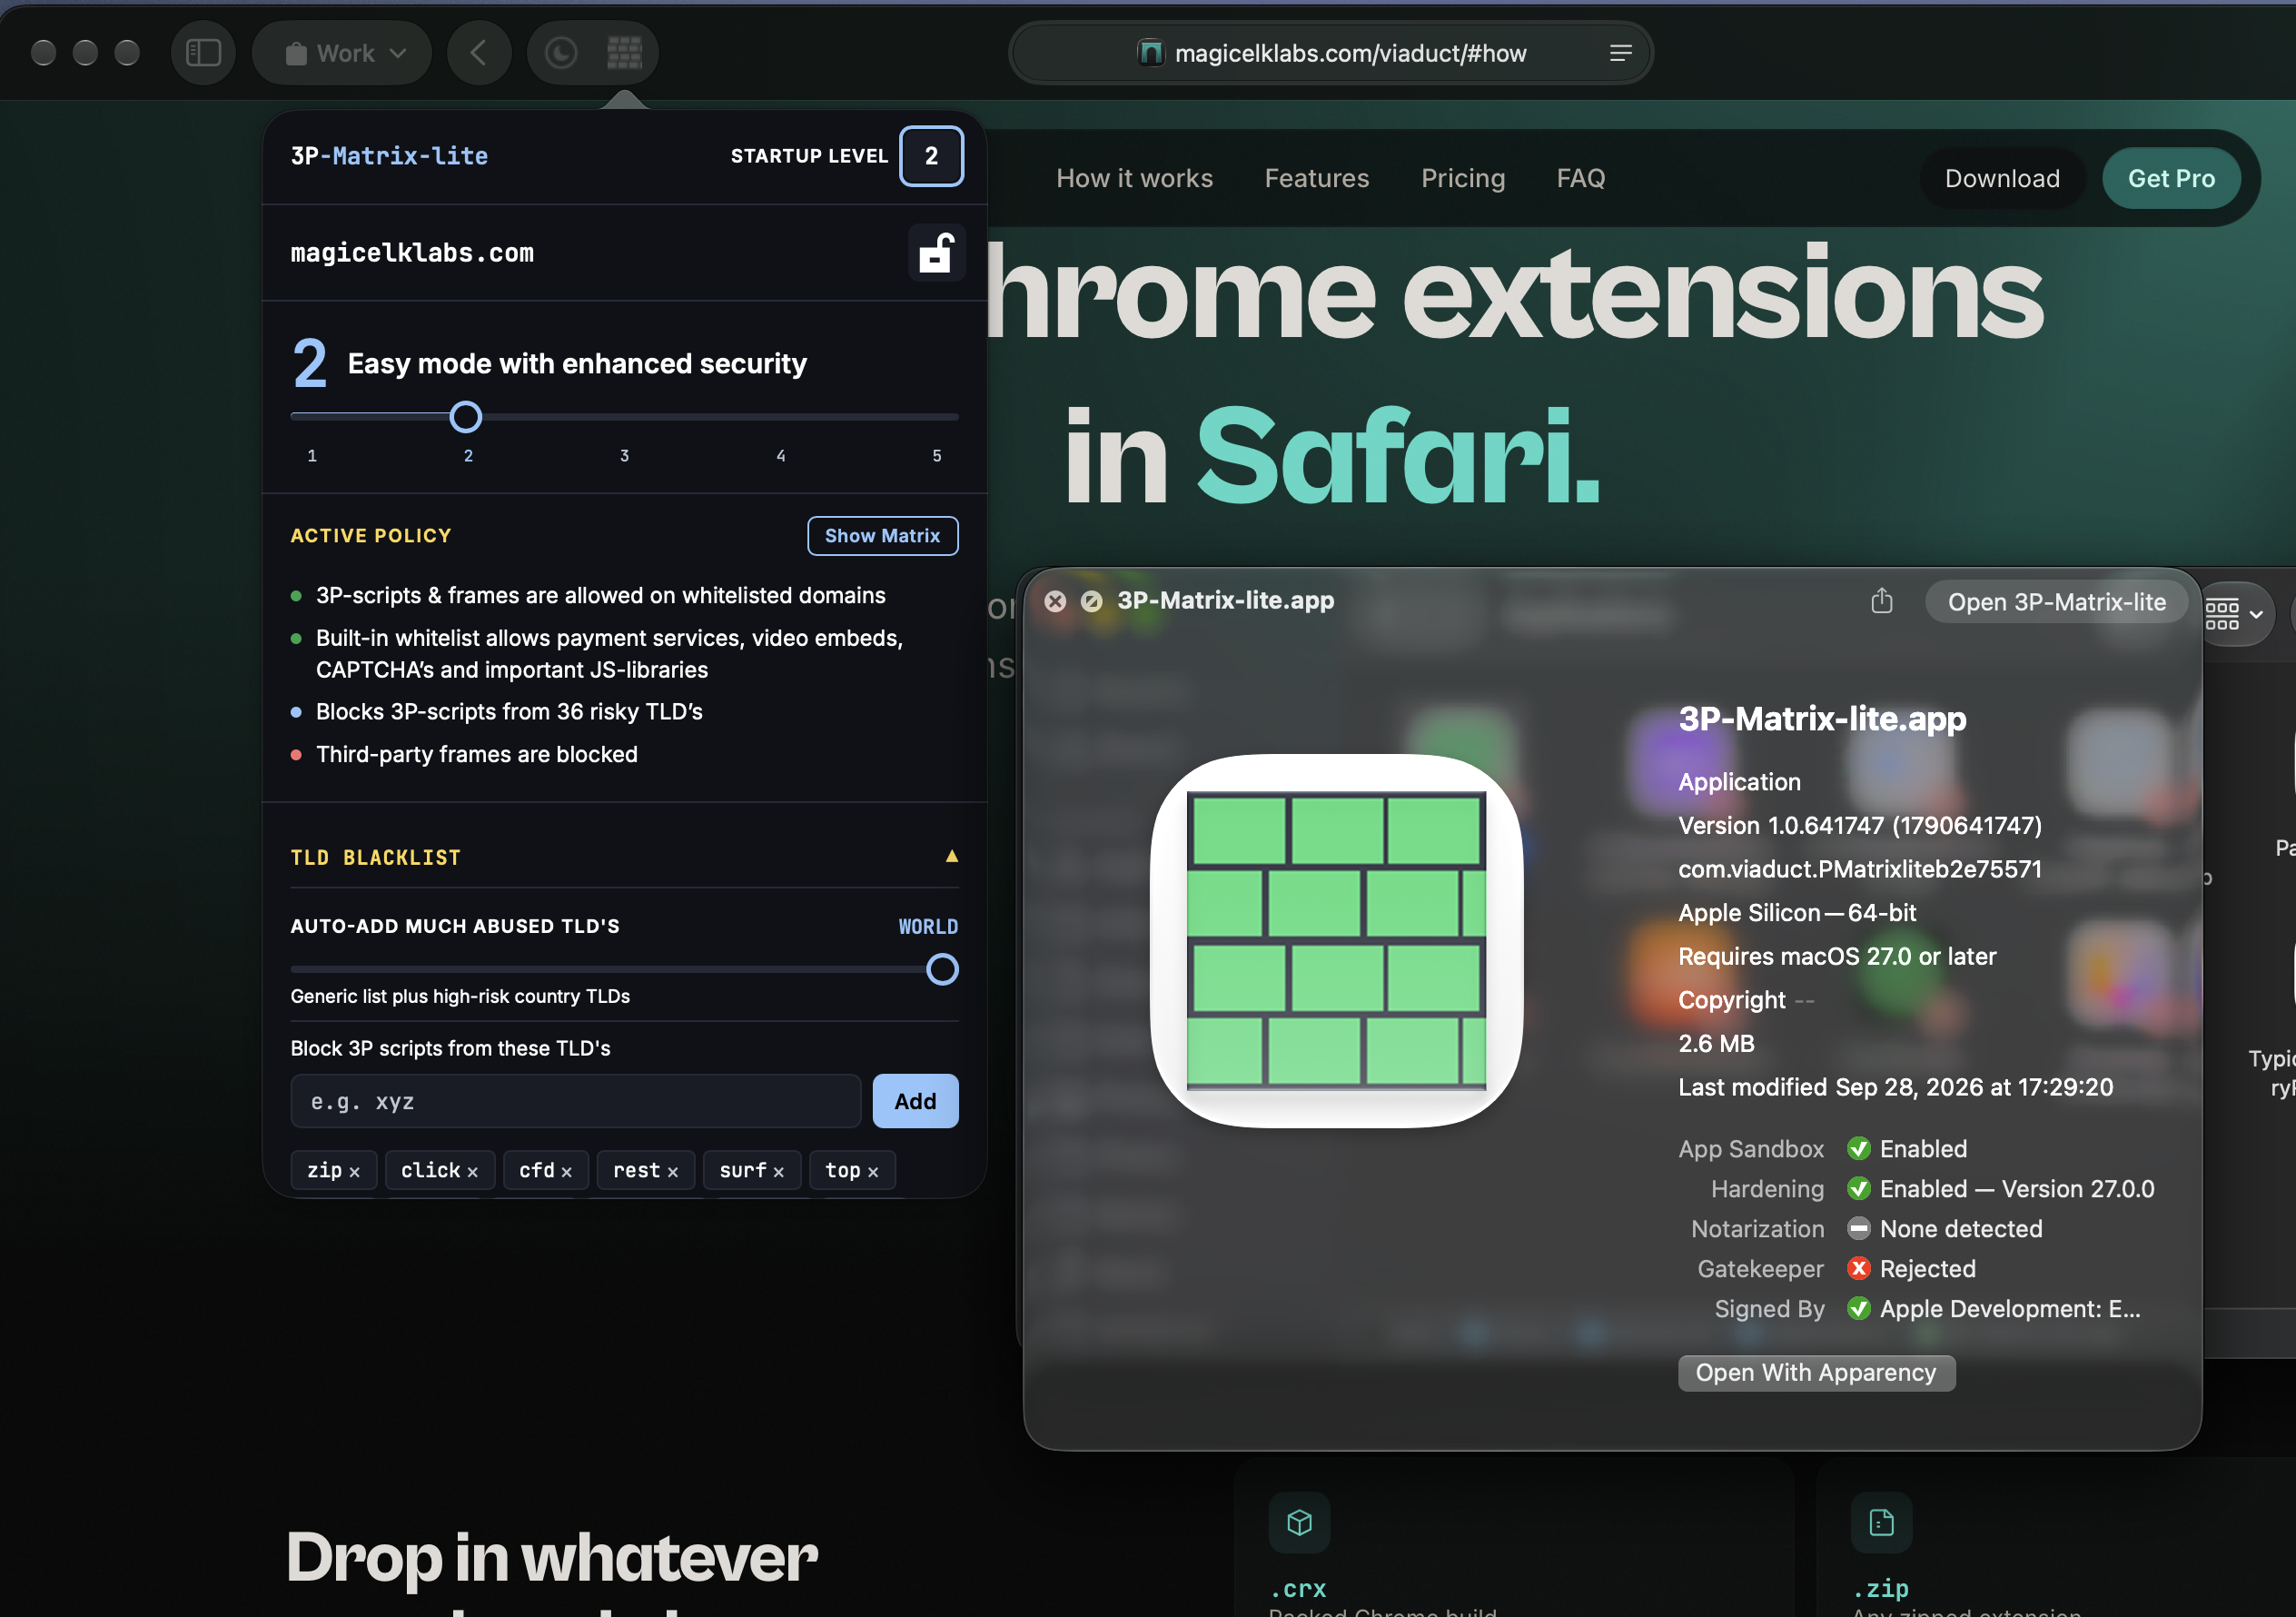Select level 3 on the slider scale

(624, 456)
